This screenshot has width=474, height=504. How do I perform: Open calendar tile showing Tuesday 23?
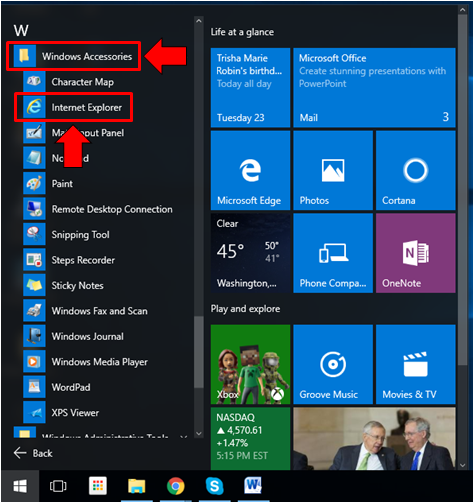(x=250, y=88)
